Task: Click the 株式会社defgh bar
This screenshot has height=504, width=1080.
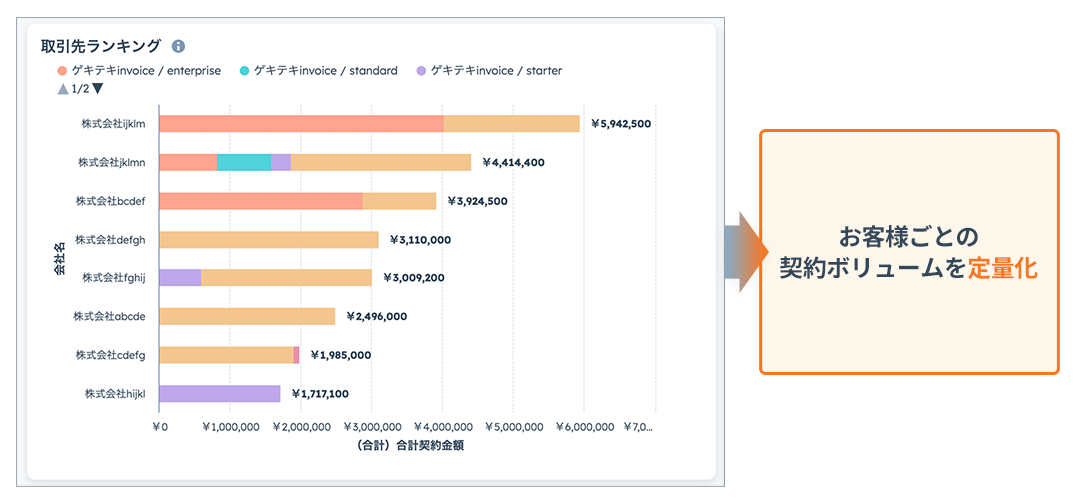Action: point(269,240)
